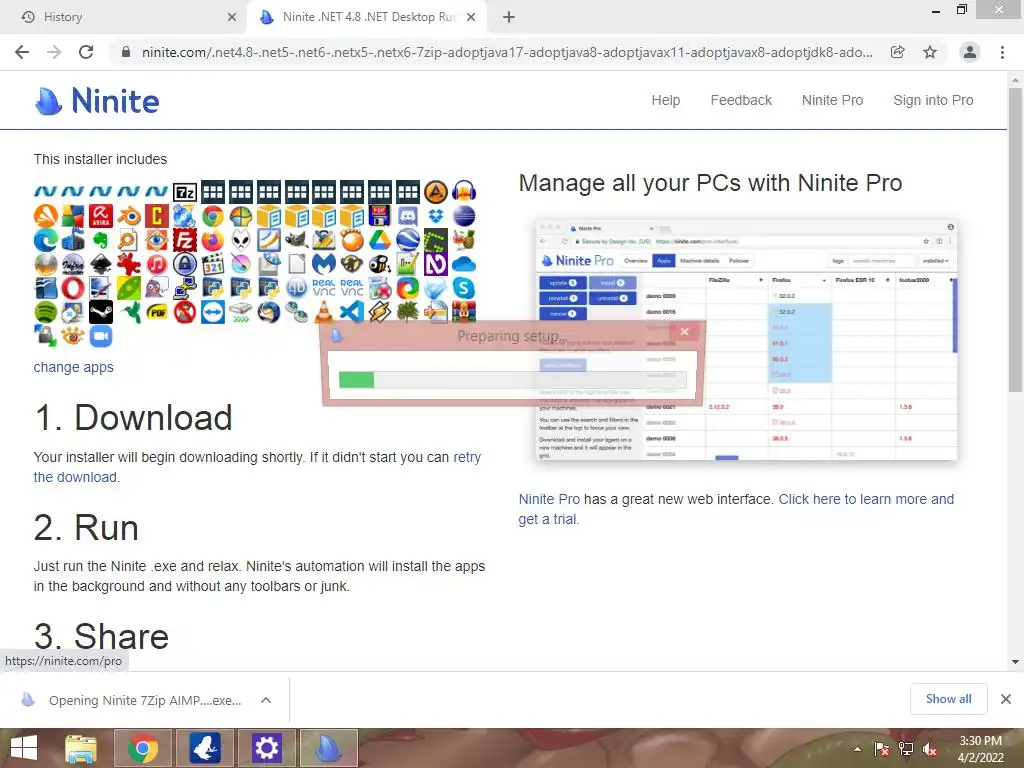Close the Preparing setup dialog
Viewport: 1024px width, 768px height.
tap(684, 332)
